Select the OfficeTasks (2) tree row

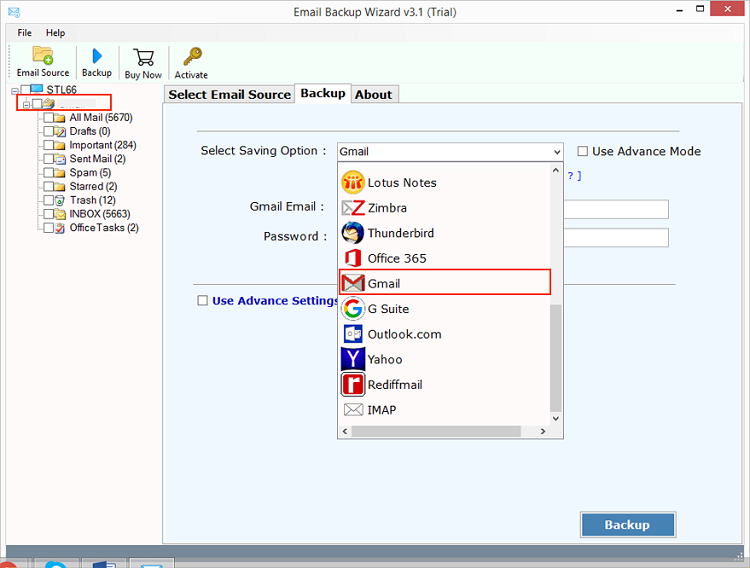point(104,228)
